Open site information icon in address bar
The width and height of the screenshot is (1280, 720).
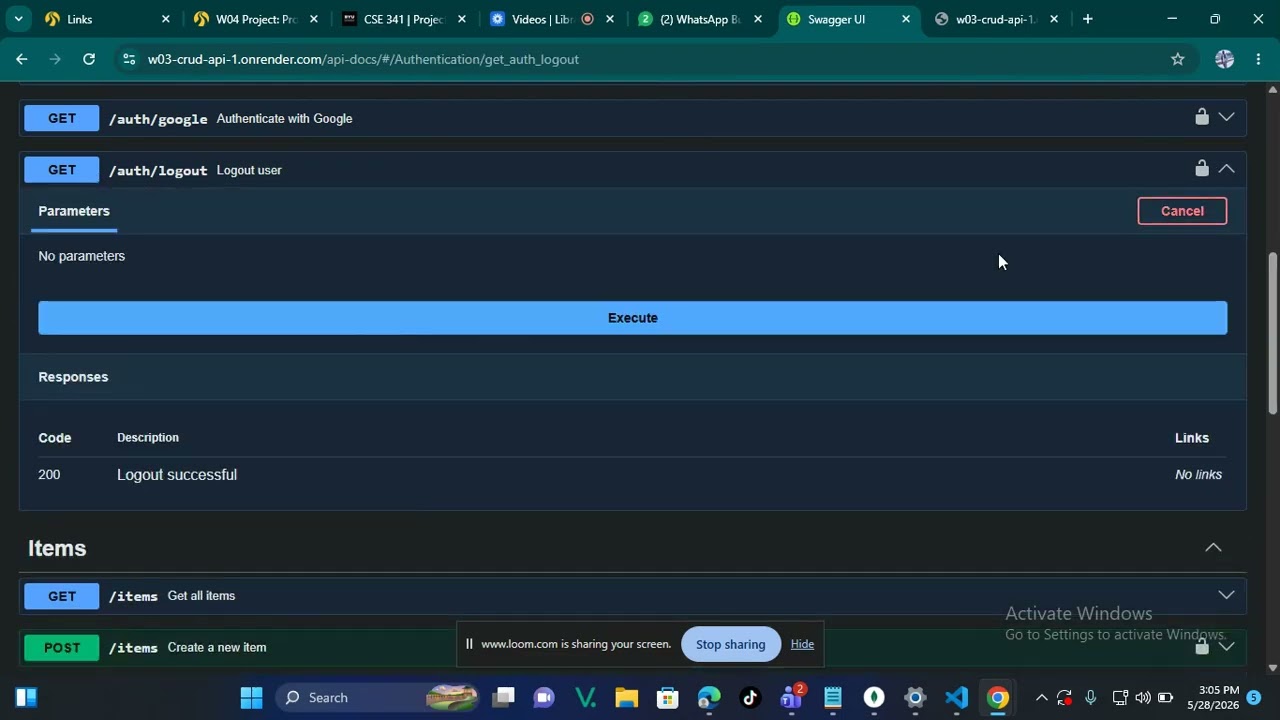click(128, 59)
